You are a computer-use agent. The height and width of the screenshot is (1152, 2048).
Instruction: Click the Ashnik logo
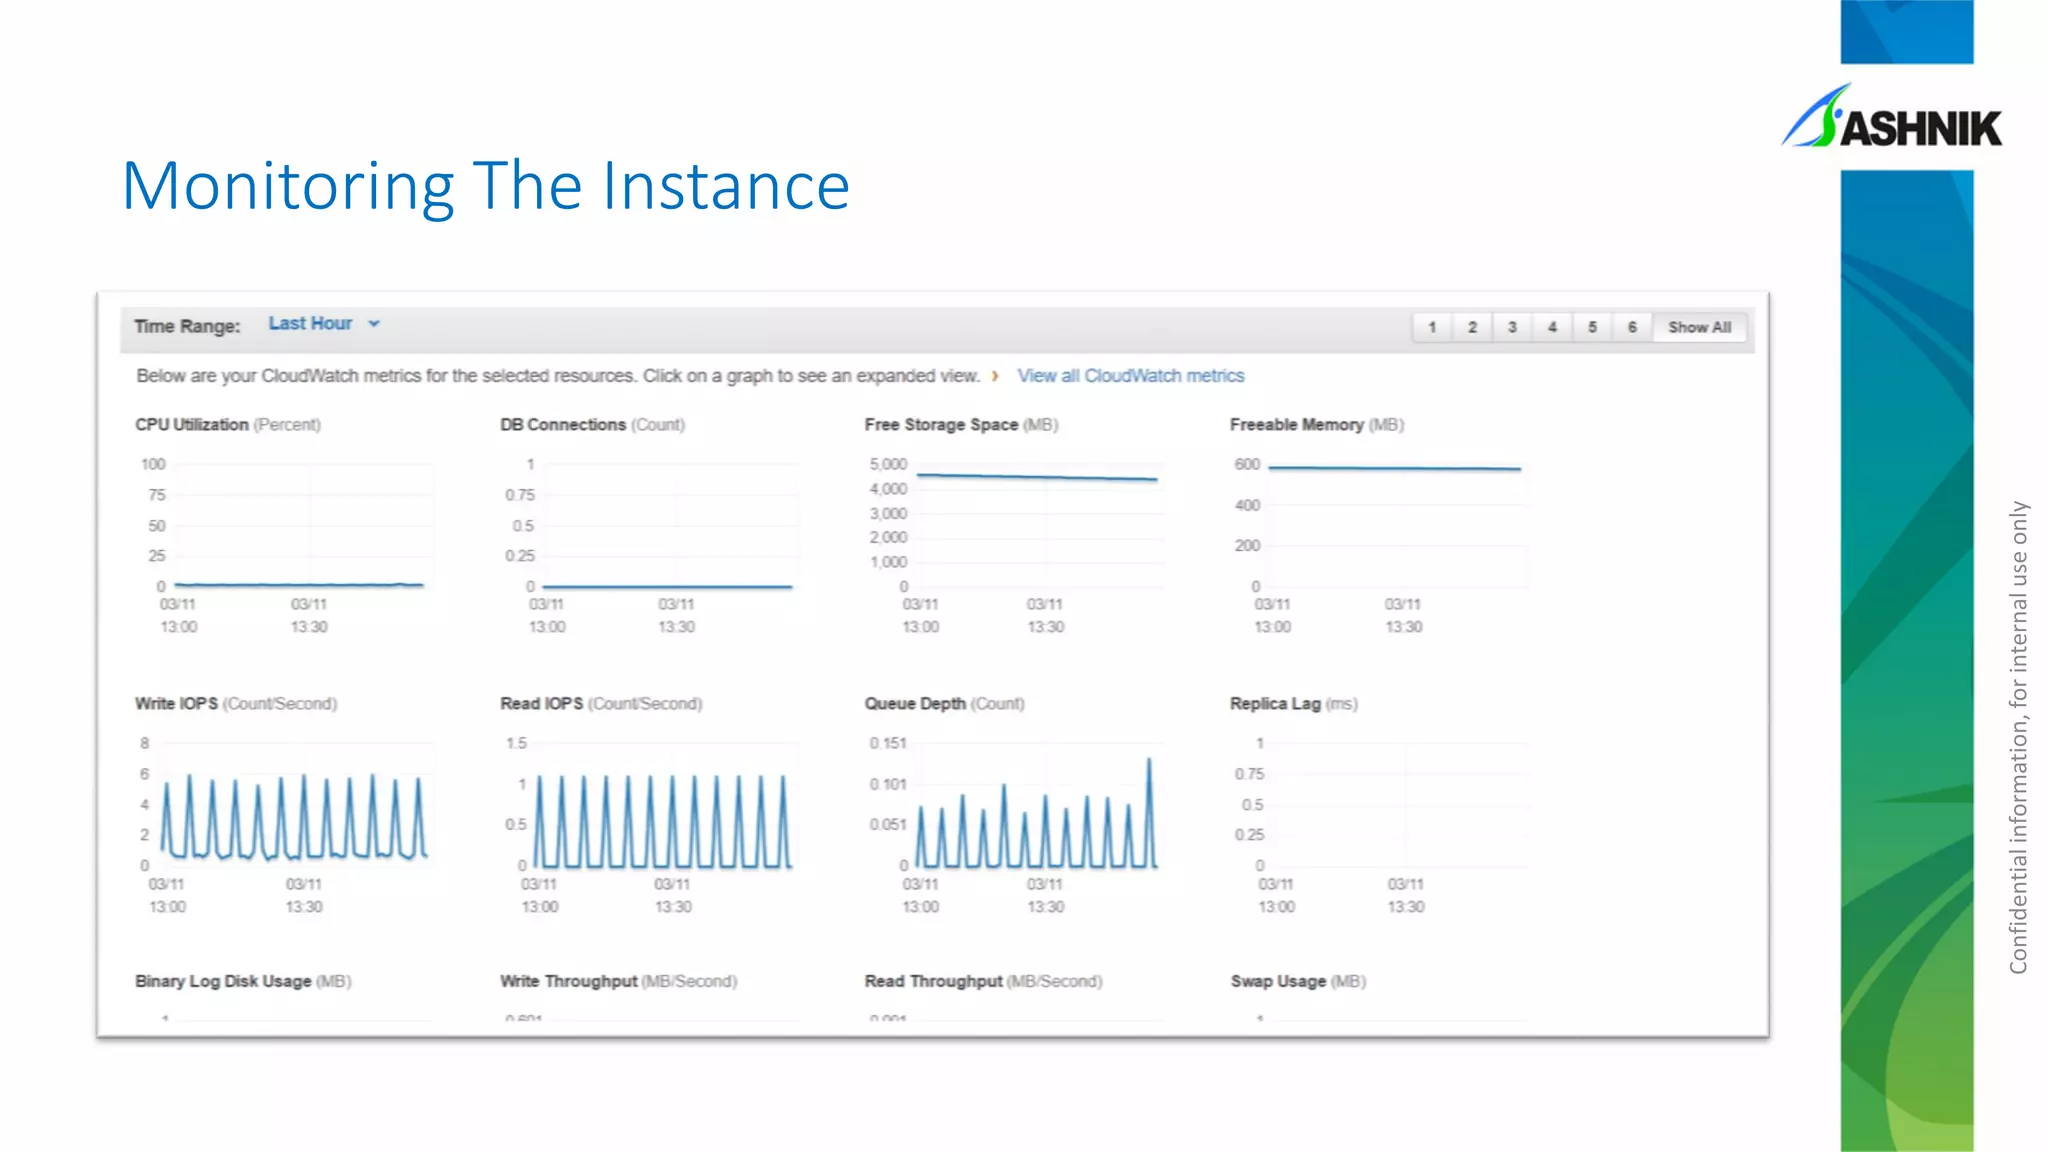(x=1892, y=117)
